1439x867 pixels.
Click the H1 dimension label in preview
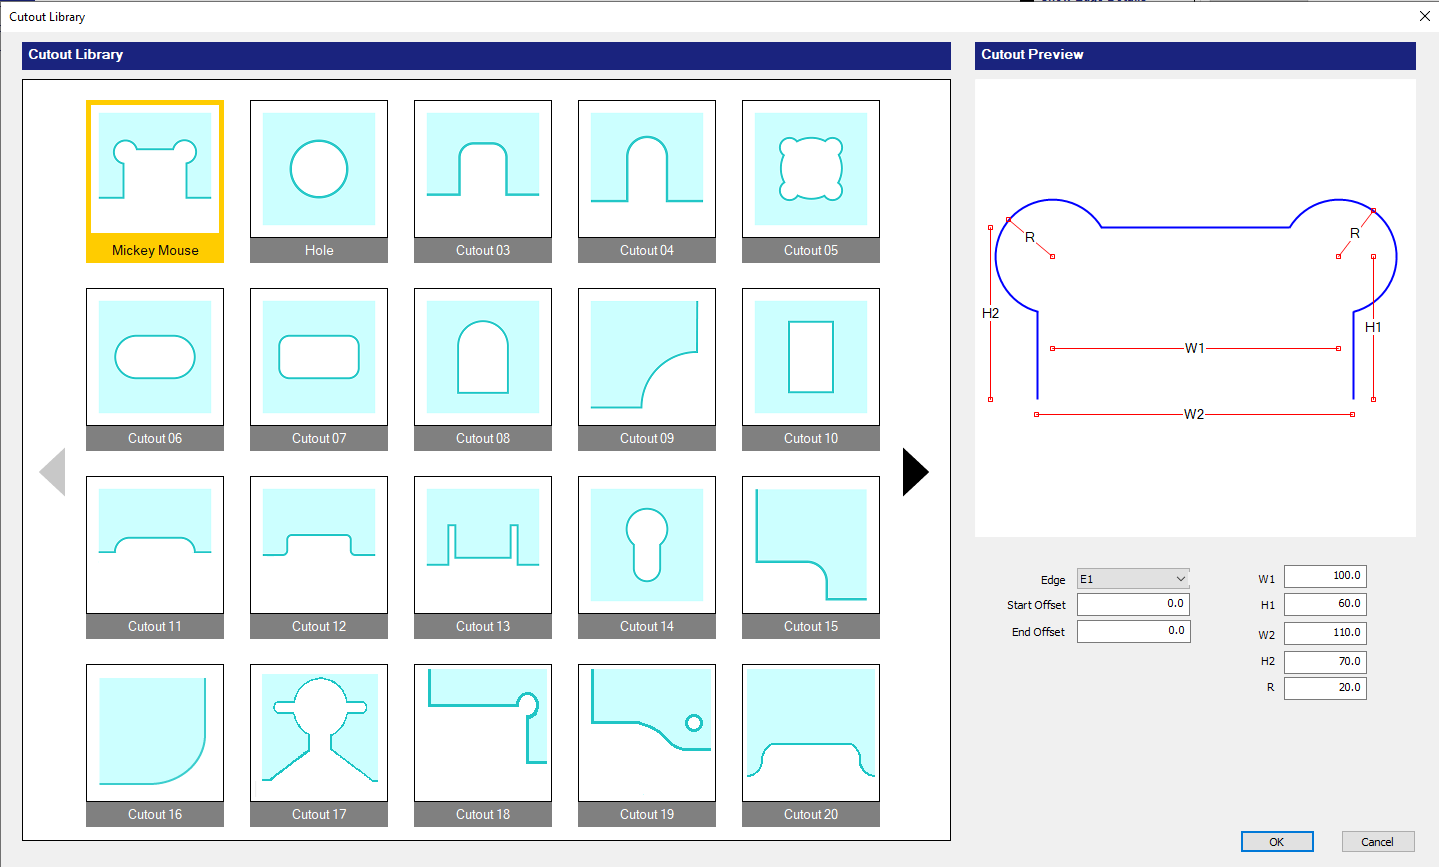click(1373, 327)
